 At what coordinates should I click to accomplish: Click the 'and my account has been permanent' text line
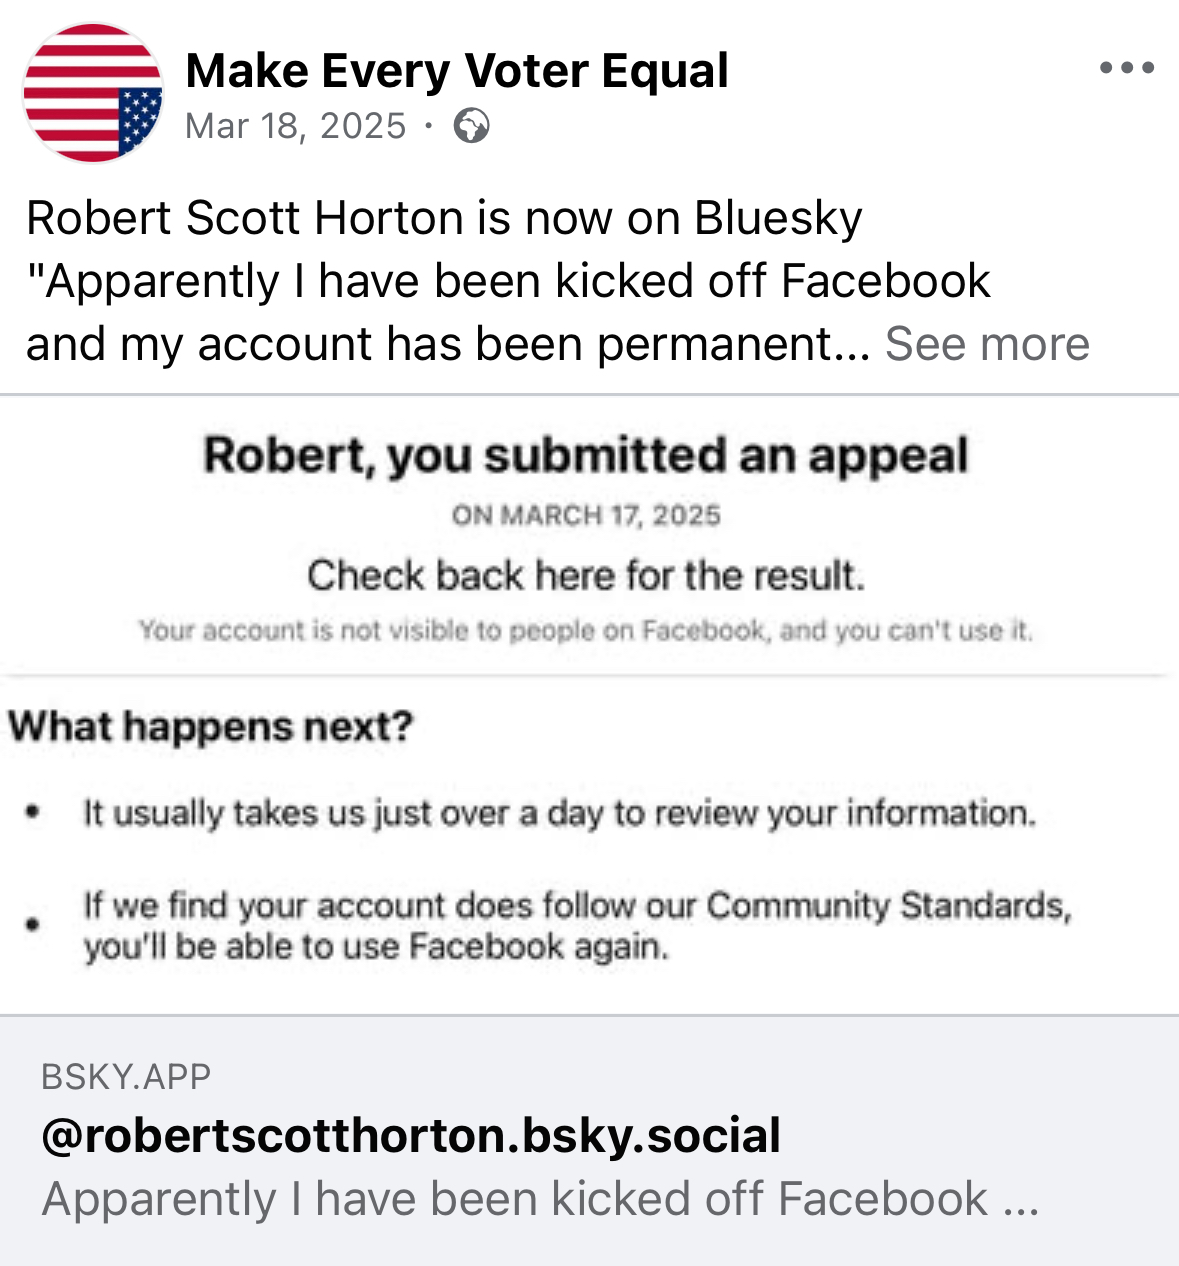tap(448, 344)
